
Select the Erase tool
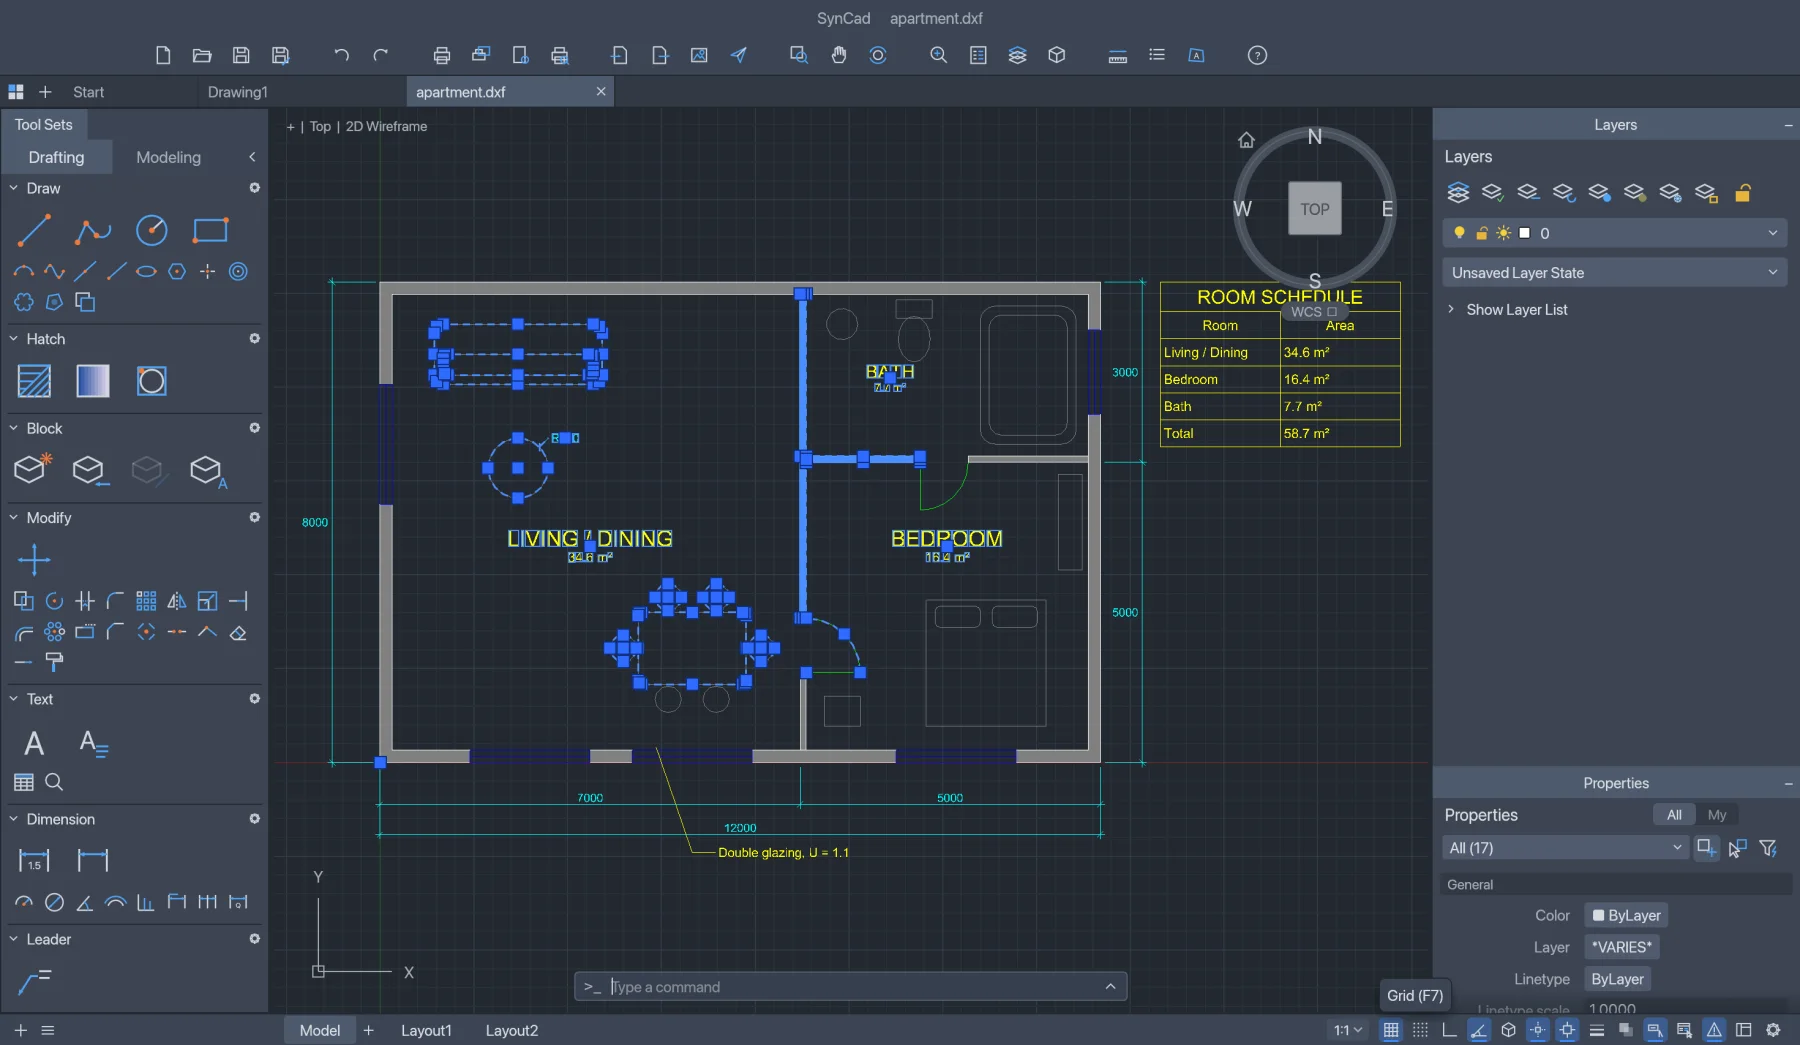tap(238, 632)
